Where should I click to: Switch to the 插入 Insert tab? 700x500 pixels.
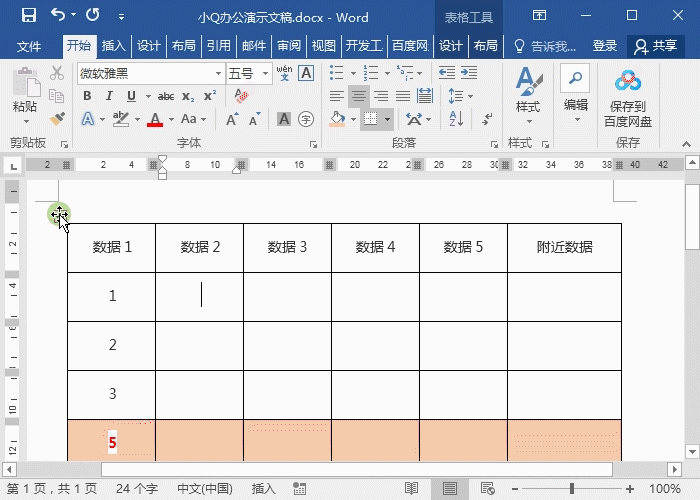(x=113, y=46)
